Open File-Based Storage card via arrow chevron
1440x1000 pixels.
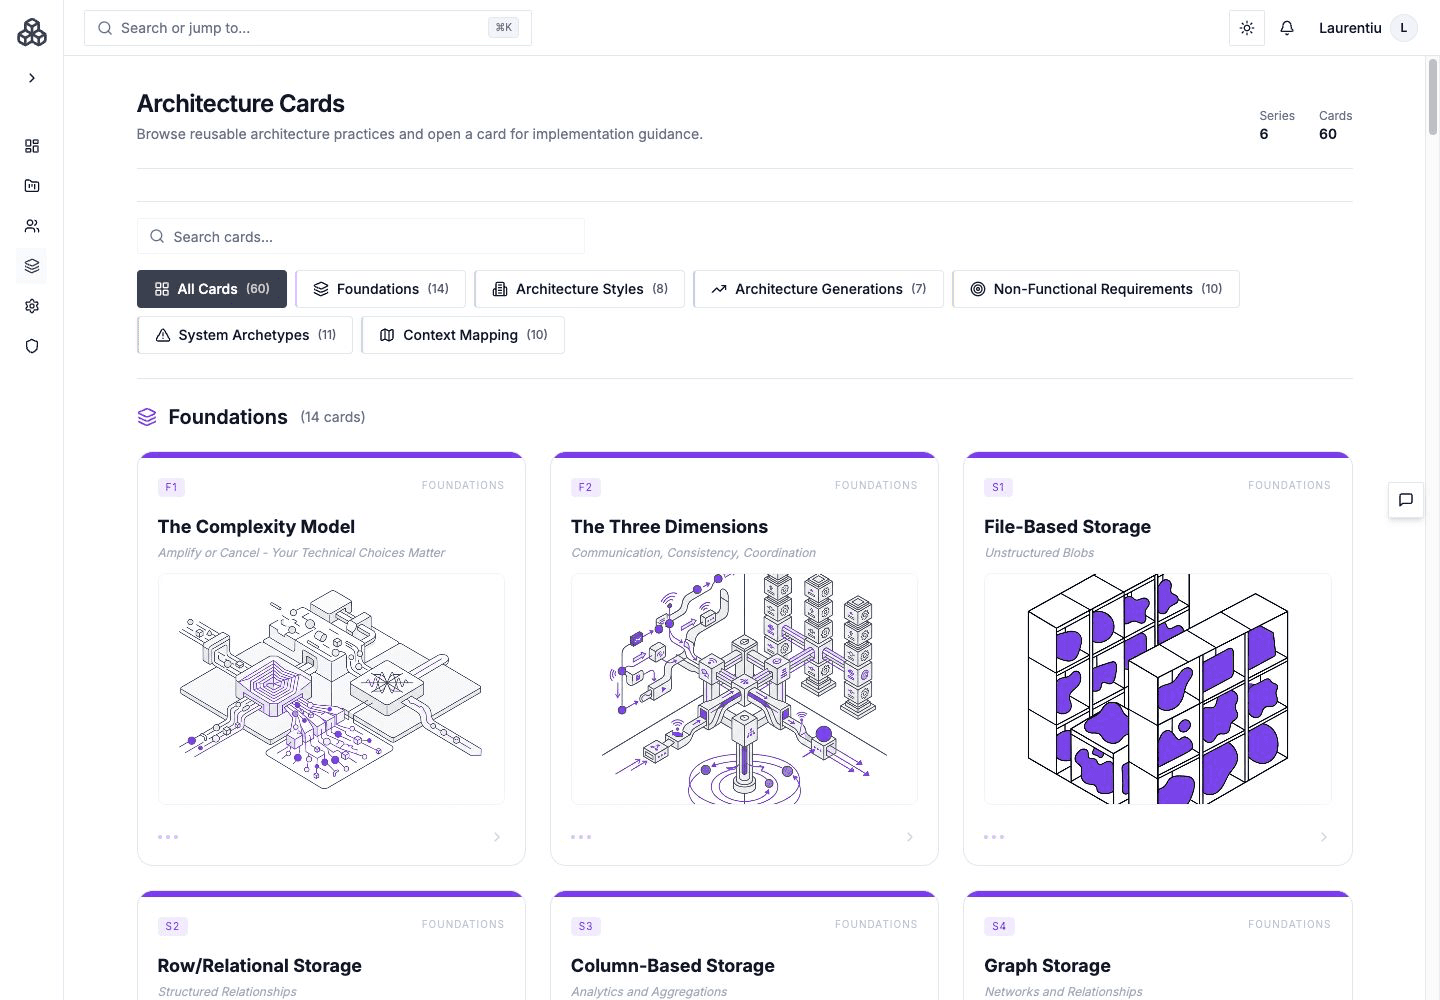1324,837
